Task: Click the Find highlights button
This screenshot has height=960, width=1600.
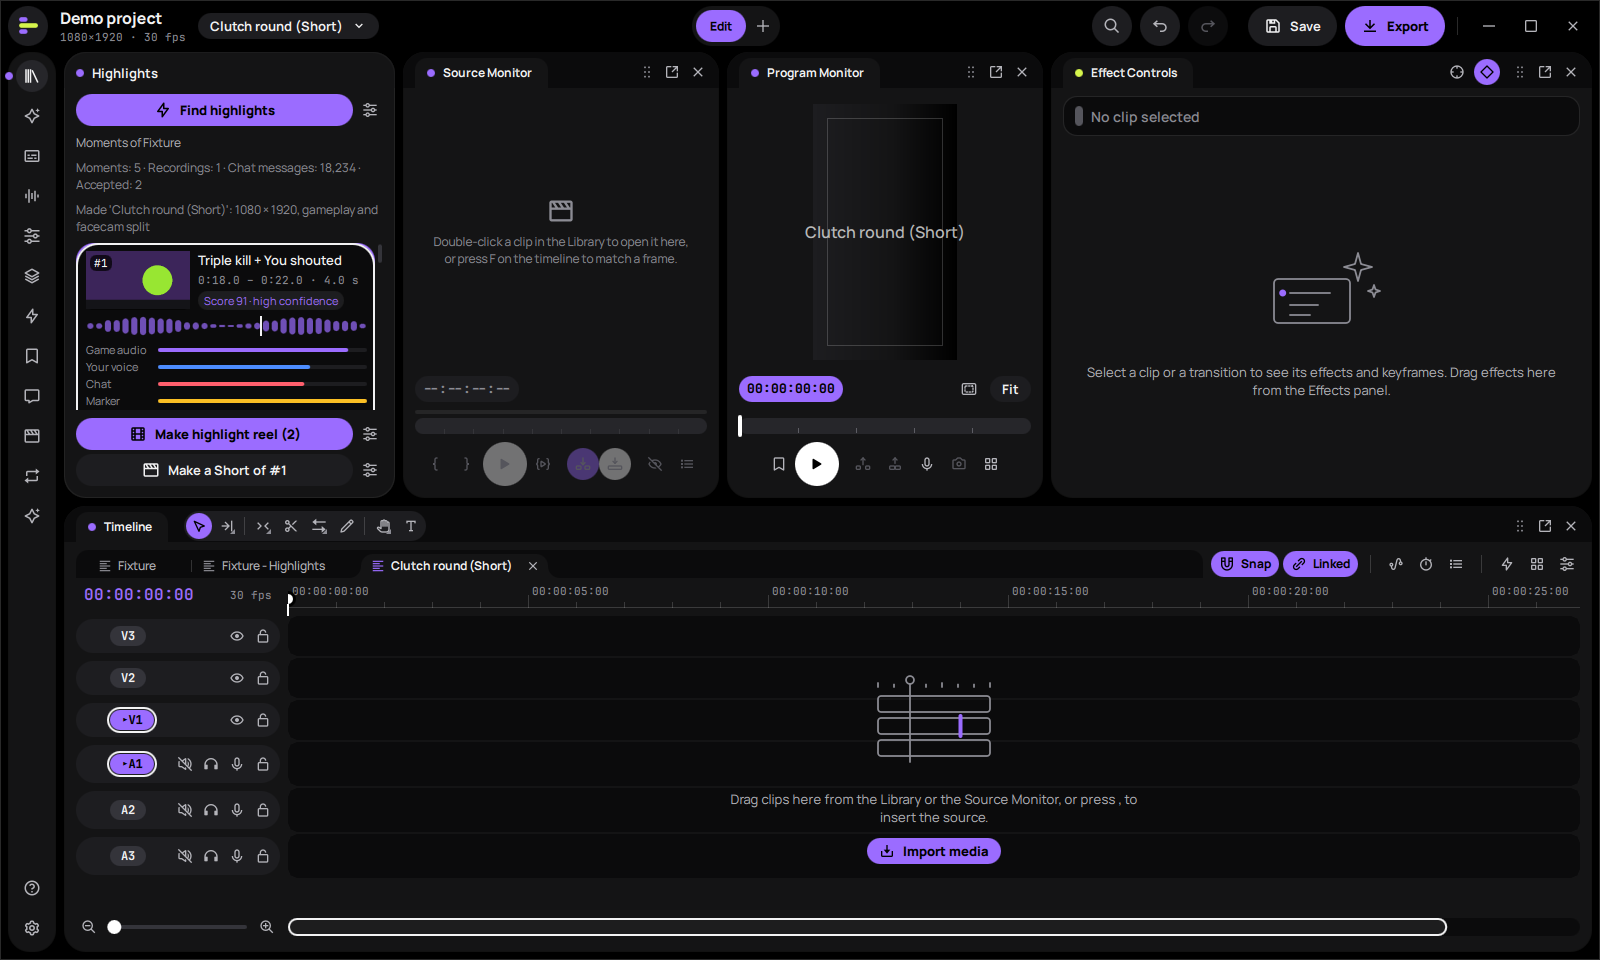Action: [214, 110]
